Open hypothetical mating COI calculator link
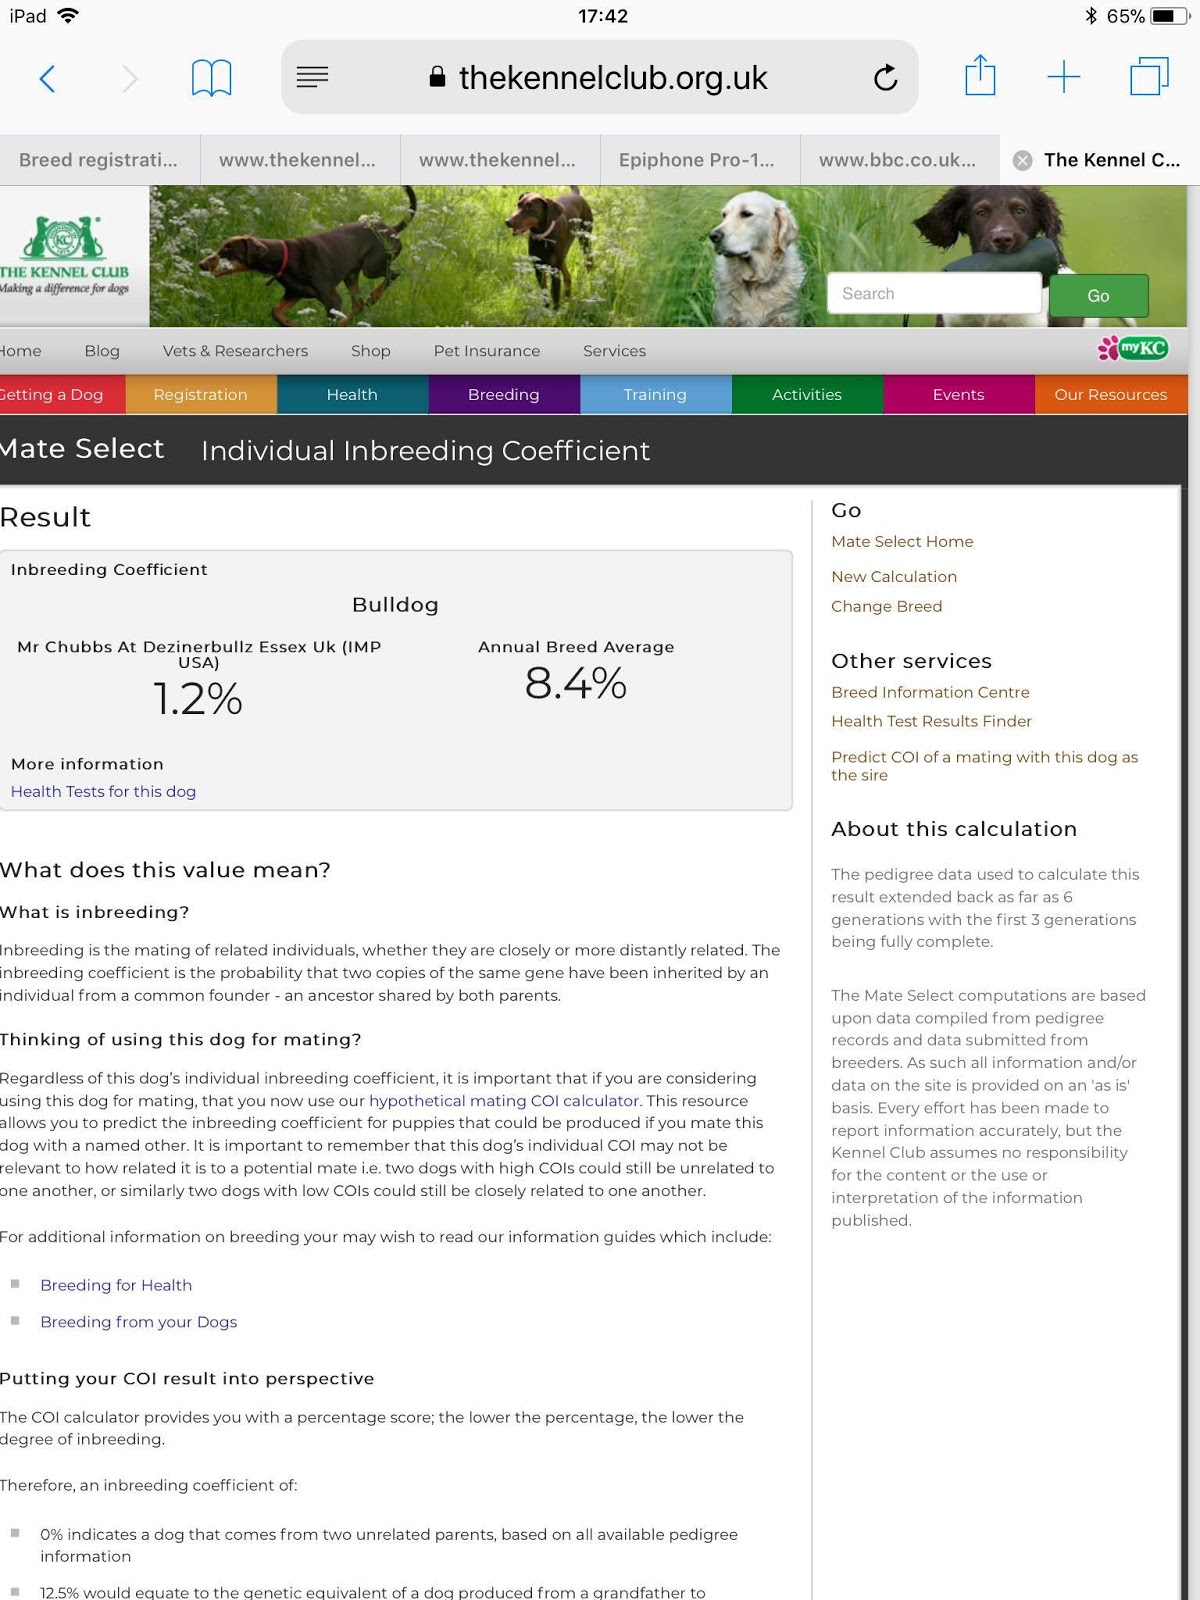 tap(504, 1100)
